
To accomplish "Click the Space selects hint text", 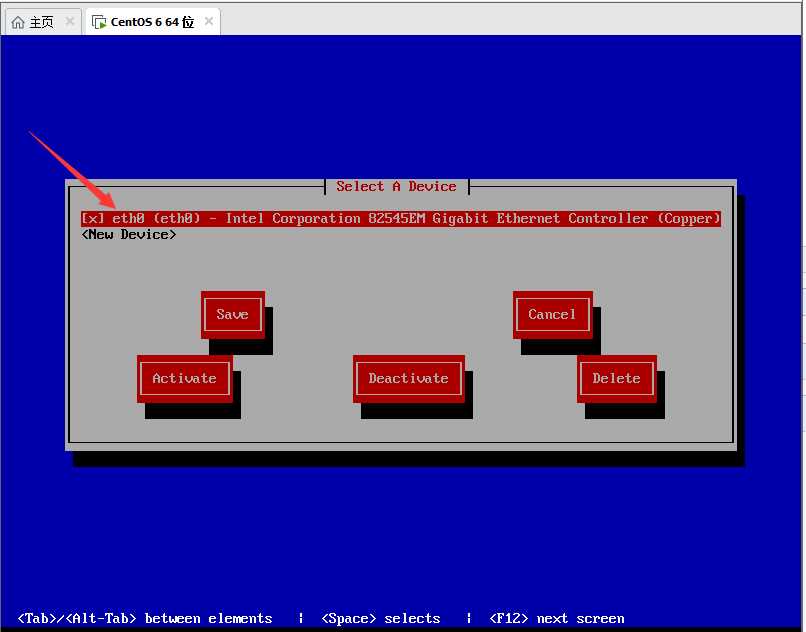I will click(381, 618).
